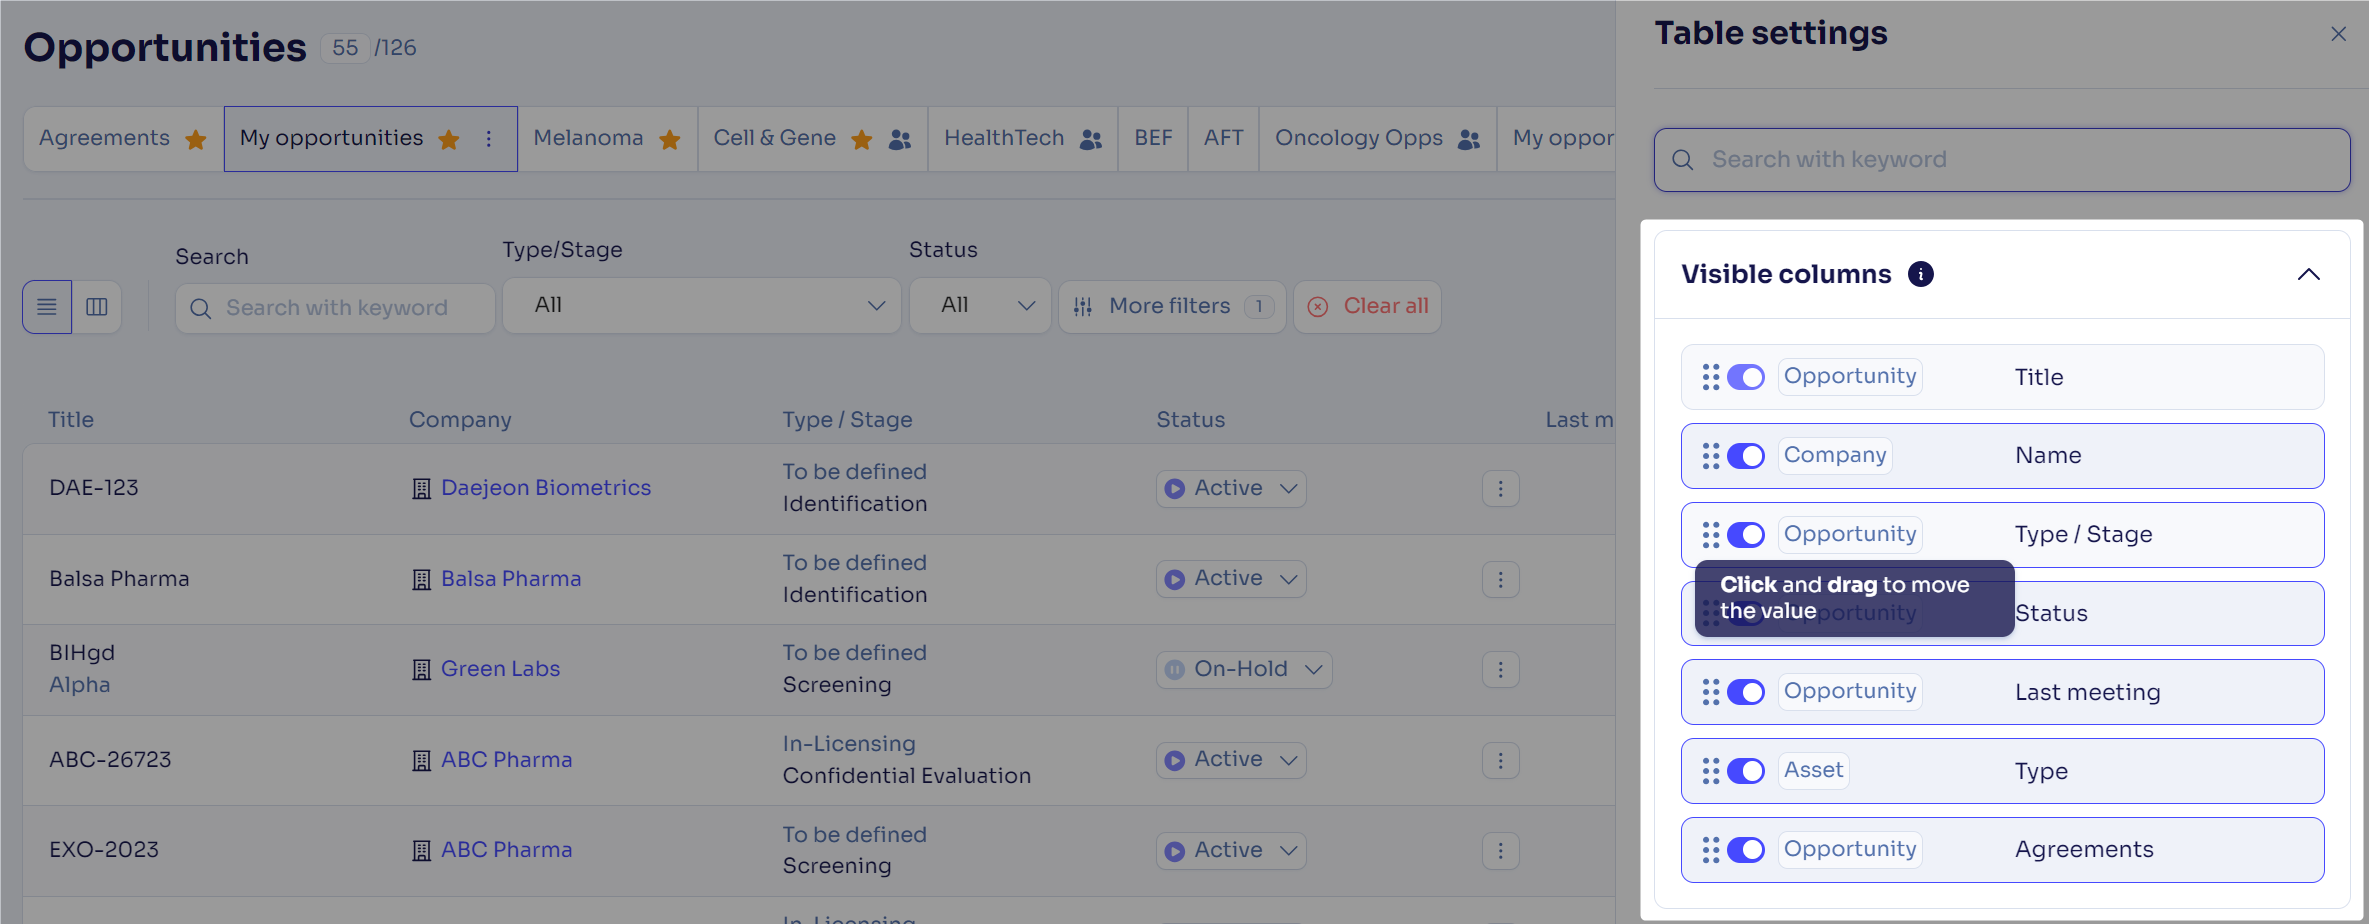Viewport: 2369px width, 924px height.
Task: Open ABC Pharma link in ABC-26723 row
Action: 507,760
